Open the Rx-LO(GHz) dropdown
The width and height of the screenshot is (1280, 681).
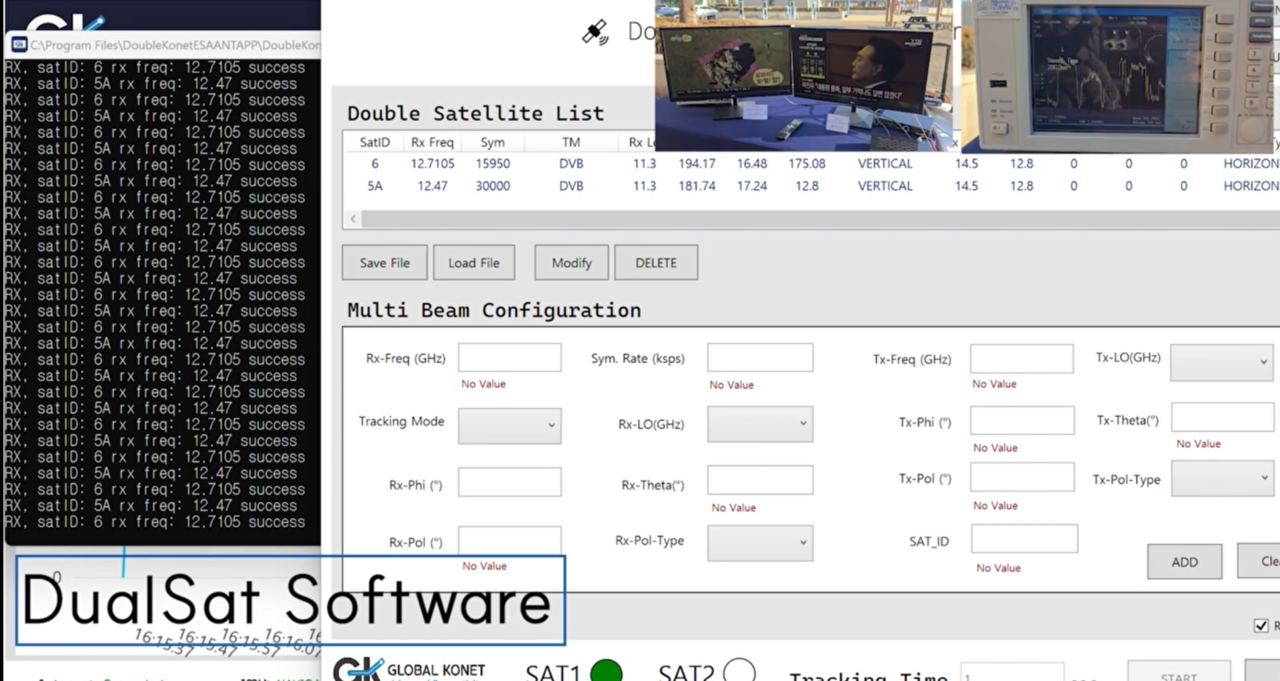[760, 424]
